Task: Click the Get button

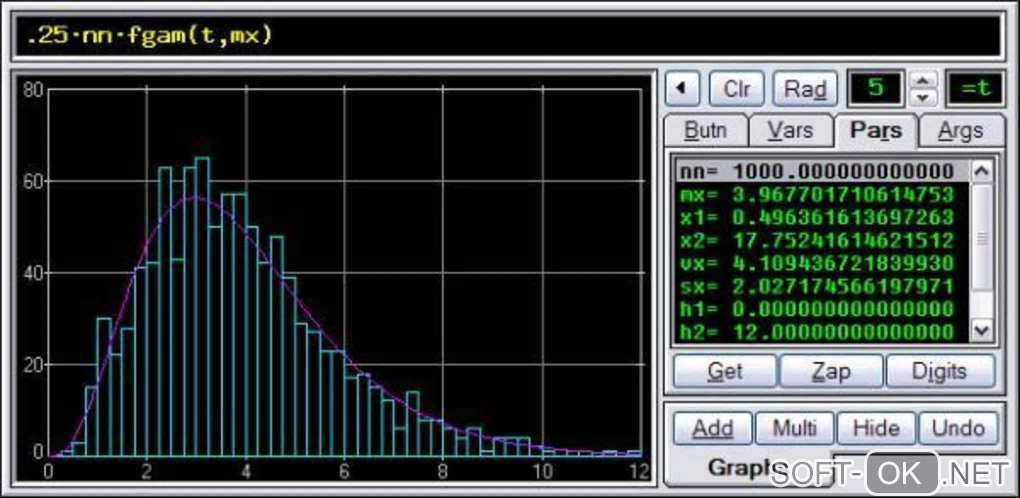Action: click(725, 372)
